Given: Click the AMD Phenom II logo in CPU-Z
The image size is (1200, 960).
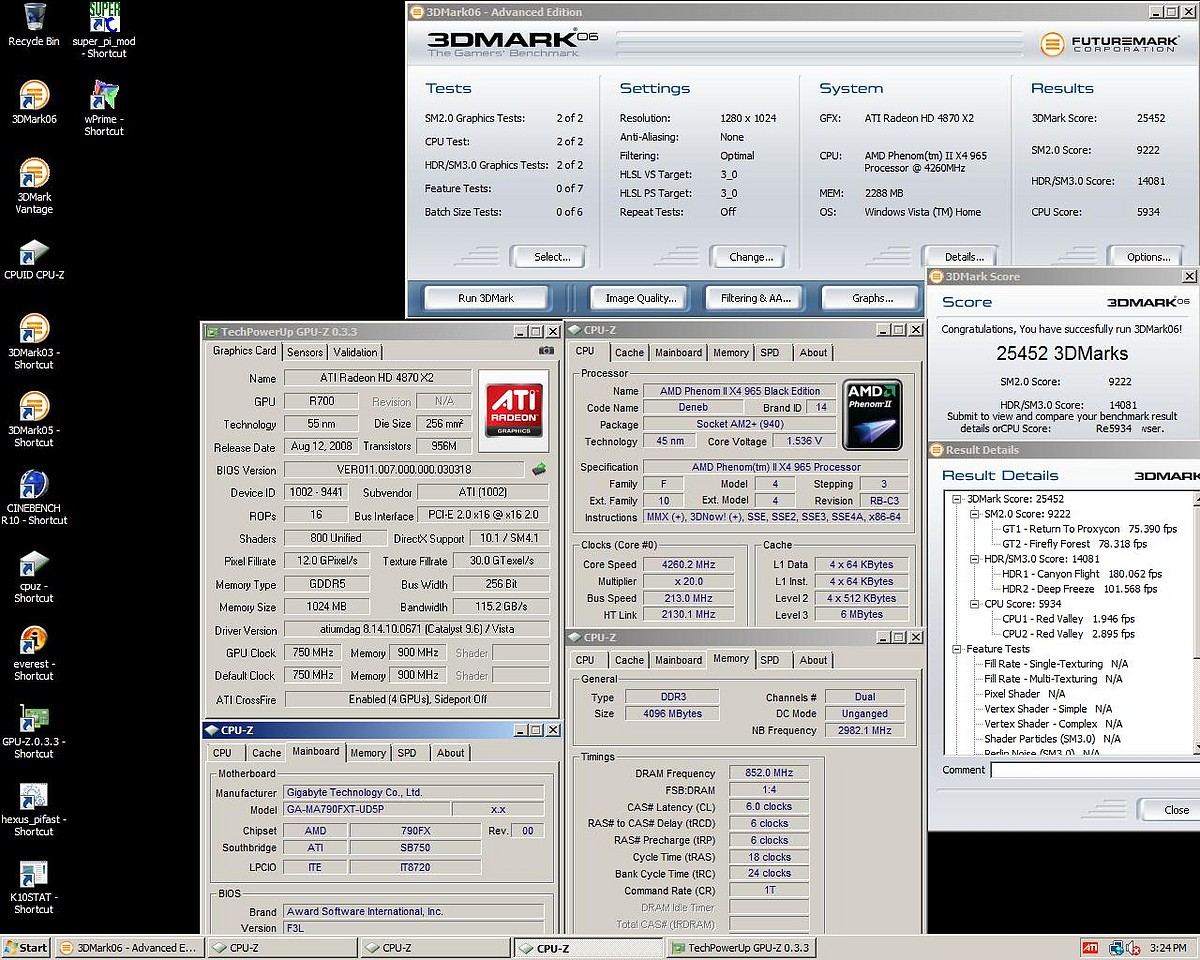Looking at the screenshot, I should coord(873,413).
